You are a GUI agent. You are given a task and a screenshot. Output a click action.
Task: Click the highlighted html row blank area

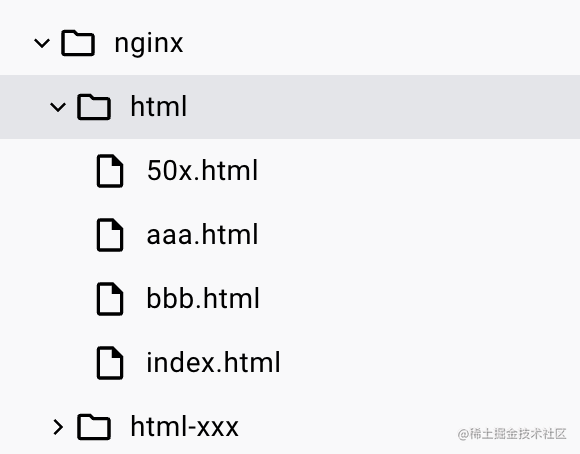381,107
